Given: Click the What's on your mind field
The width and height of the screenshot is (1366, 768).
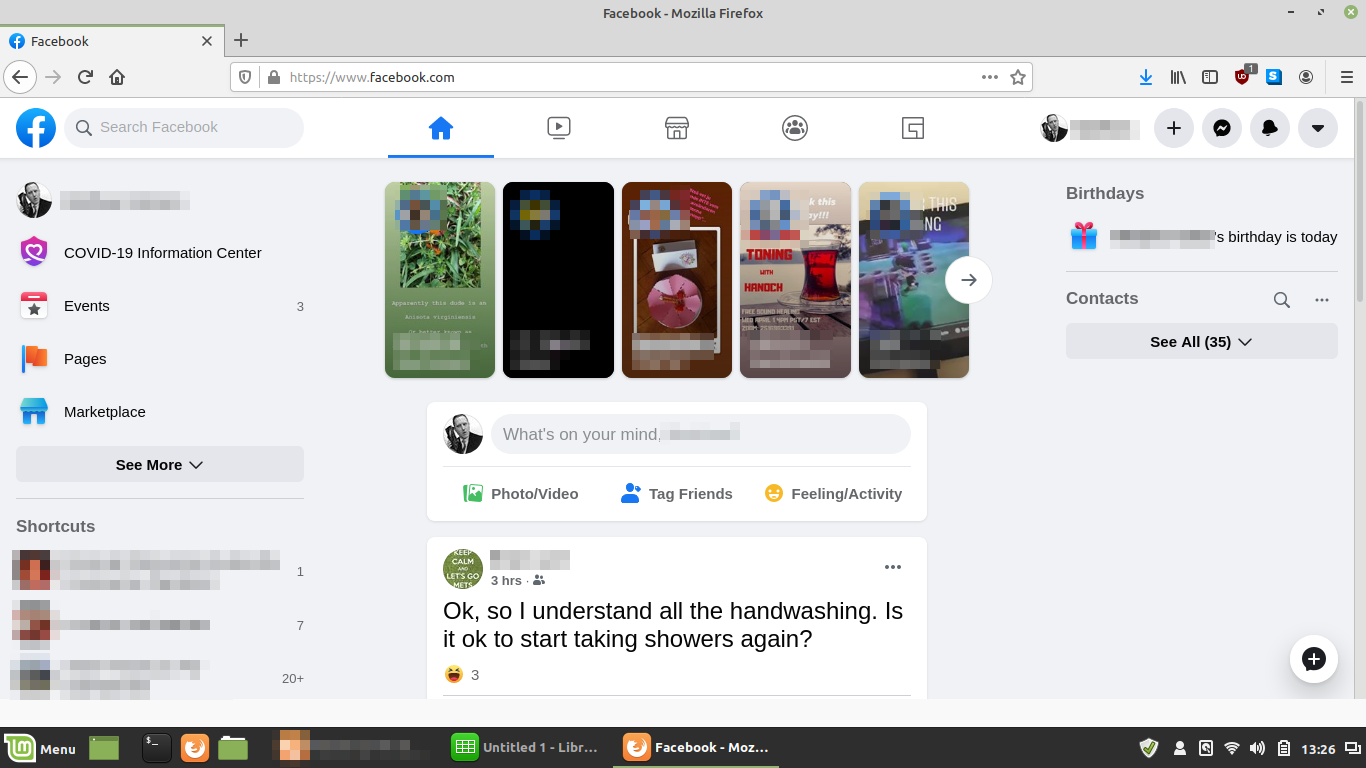Looking at the screenshot, I should [700, 435].
